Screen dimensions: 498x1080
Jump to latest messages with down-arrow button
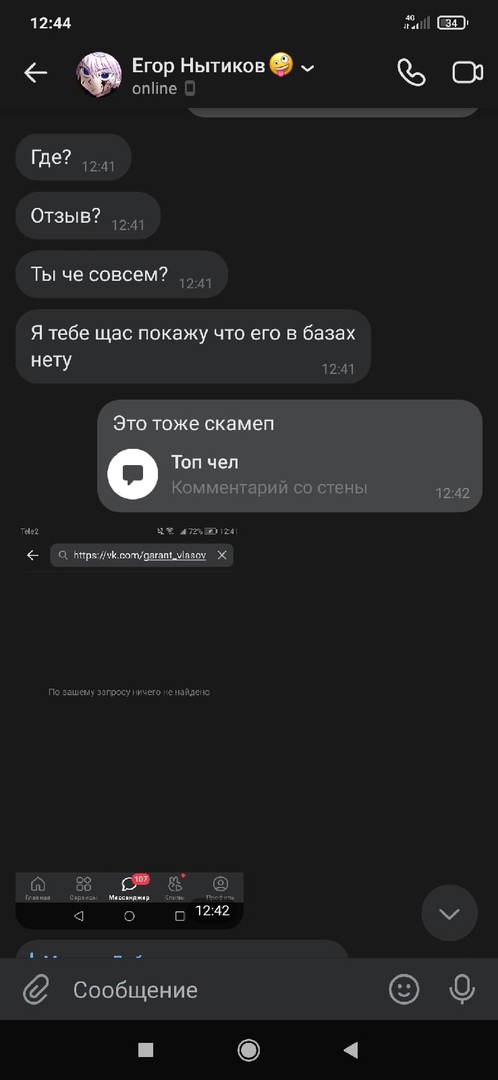[449, 913]
